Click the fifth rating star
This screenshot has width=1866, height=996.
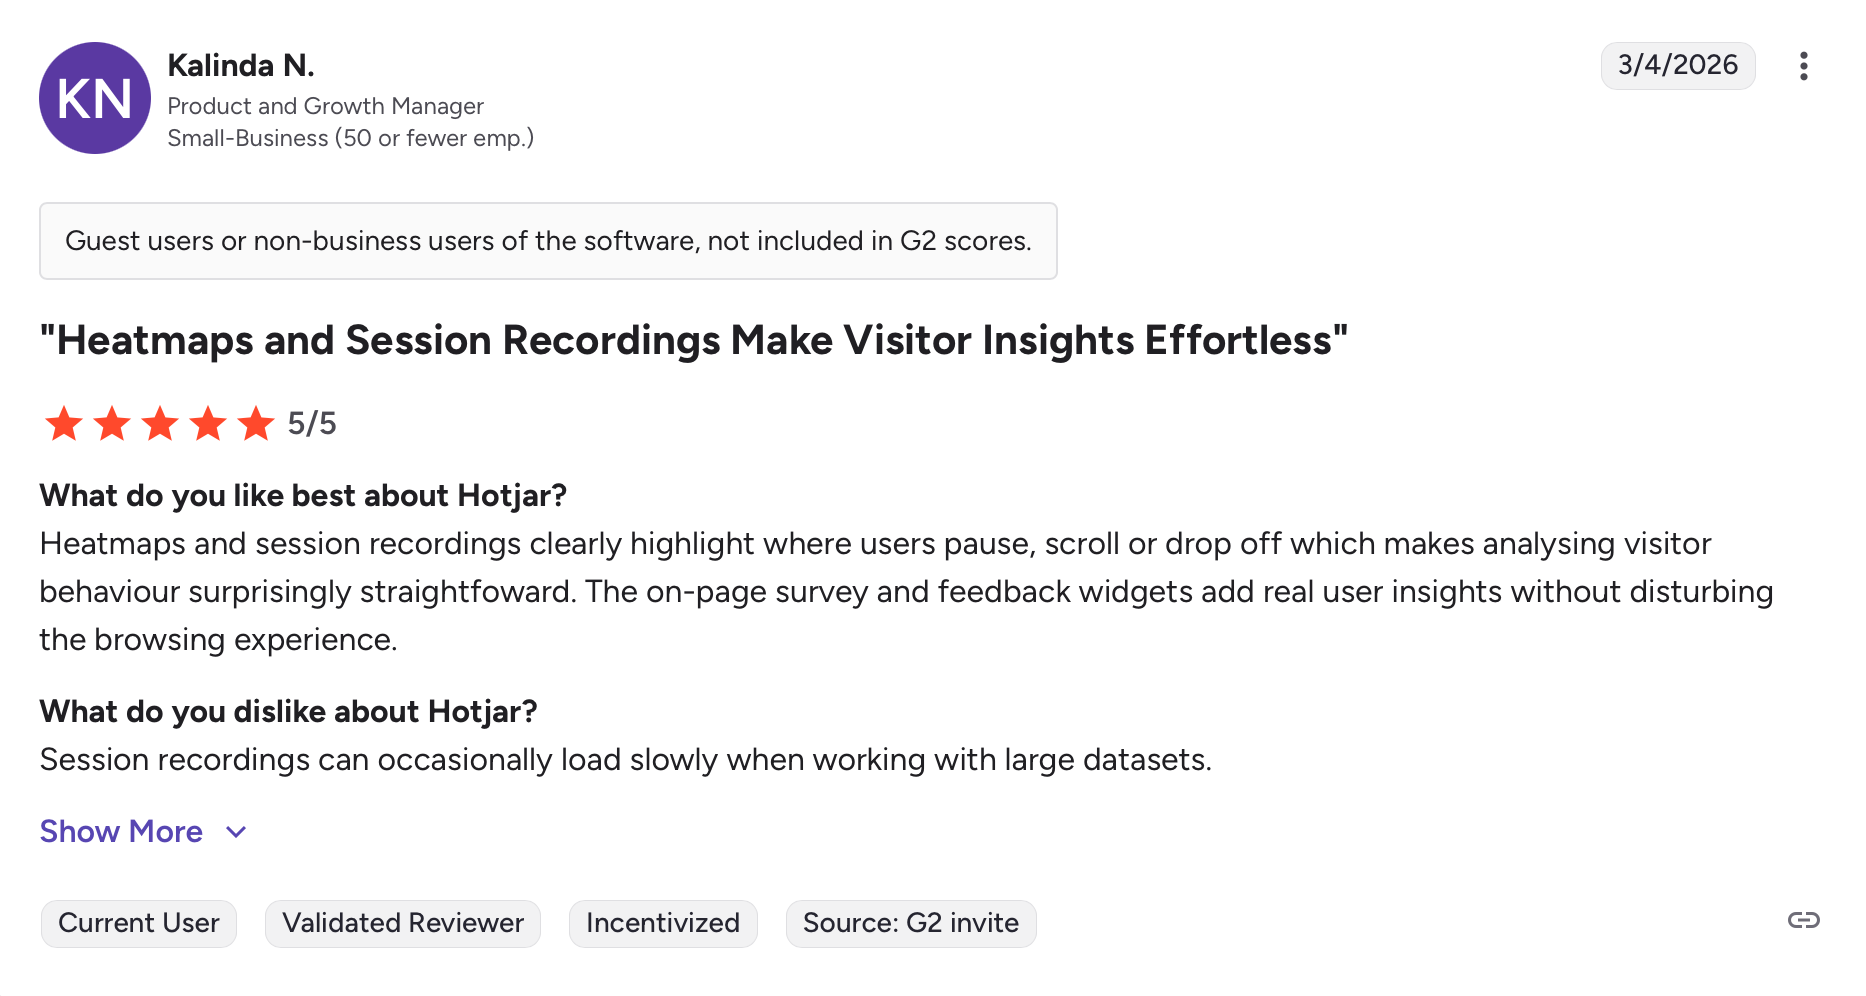click(x=256, y=424)
